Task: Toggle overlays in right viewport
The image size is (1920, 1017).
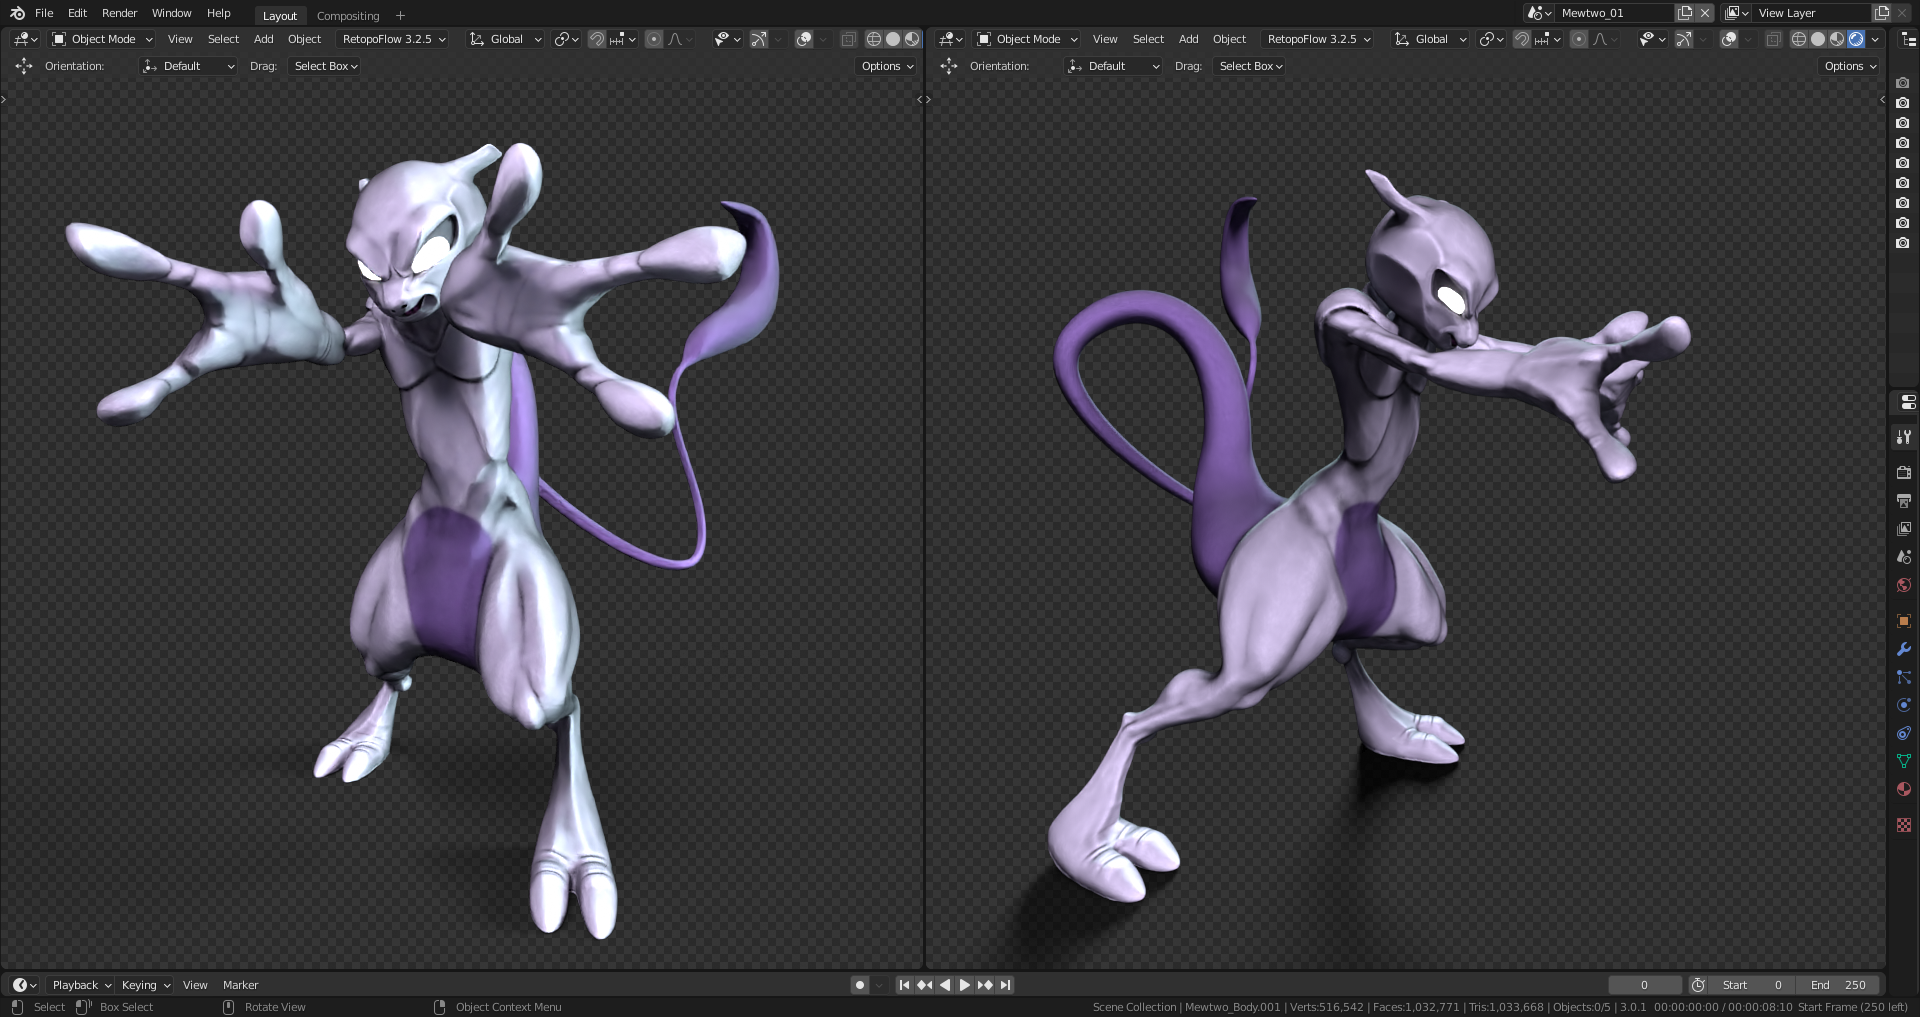Action: click(1728, 39)
